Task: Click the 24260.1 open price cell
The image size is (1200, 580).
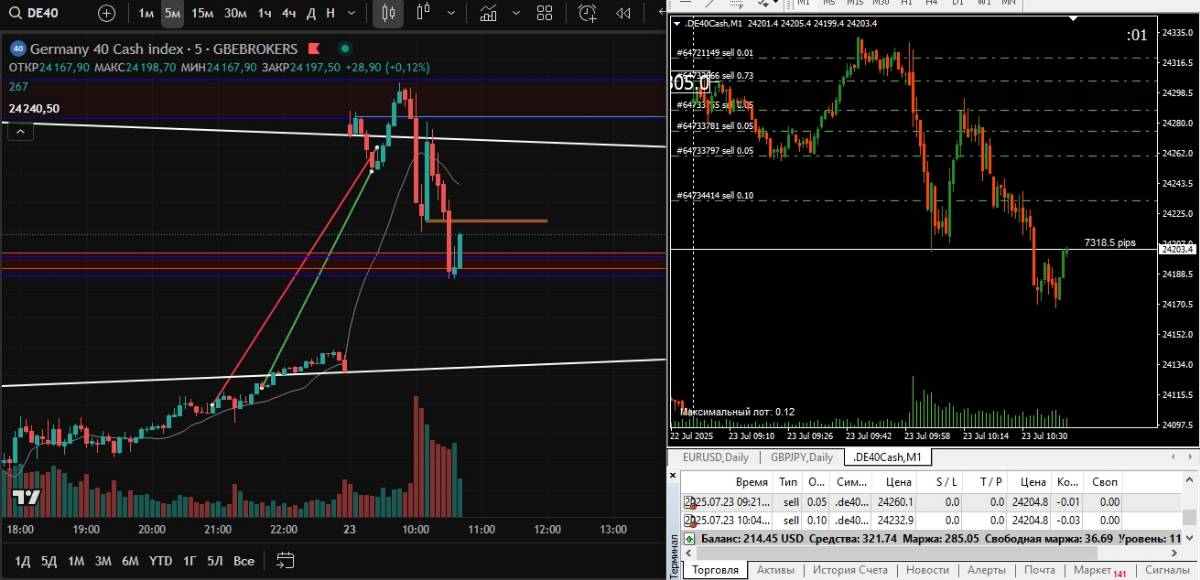Action: pos(893,502)
